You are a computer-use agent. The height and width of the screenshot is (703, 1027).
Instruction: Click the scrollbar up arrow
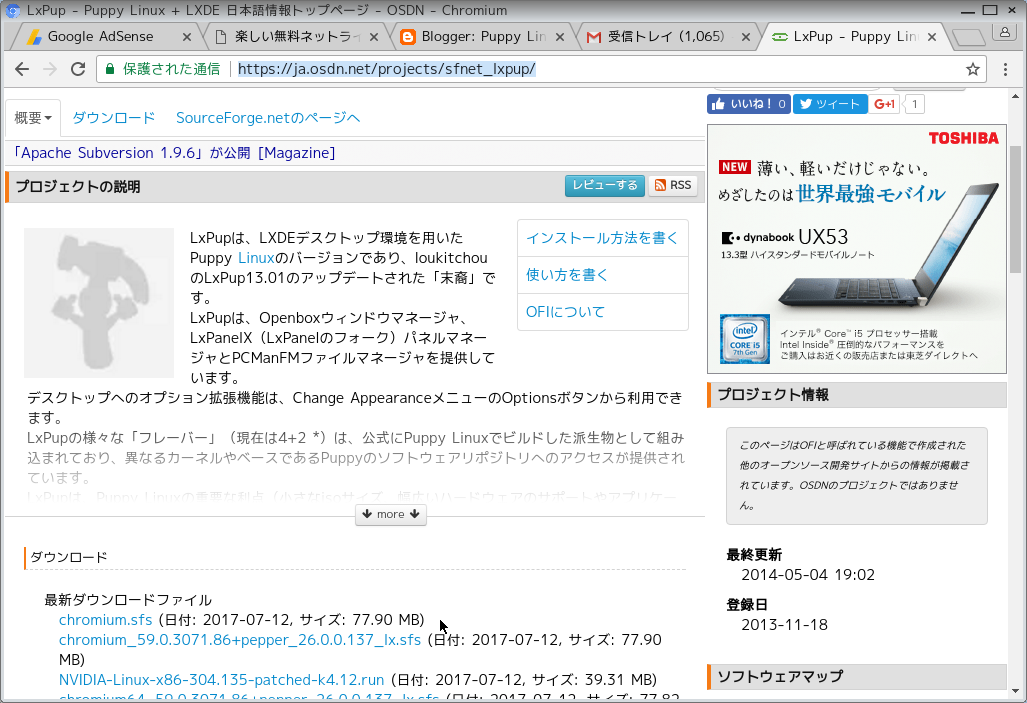point(1015,96)
